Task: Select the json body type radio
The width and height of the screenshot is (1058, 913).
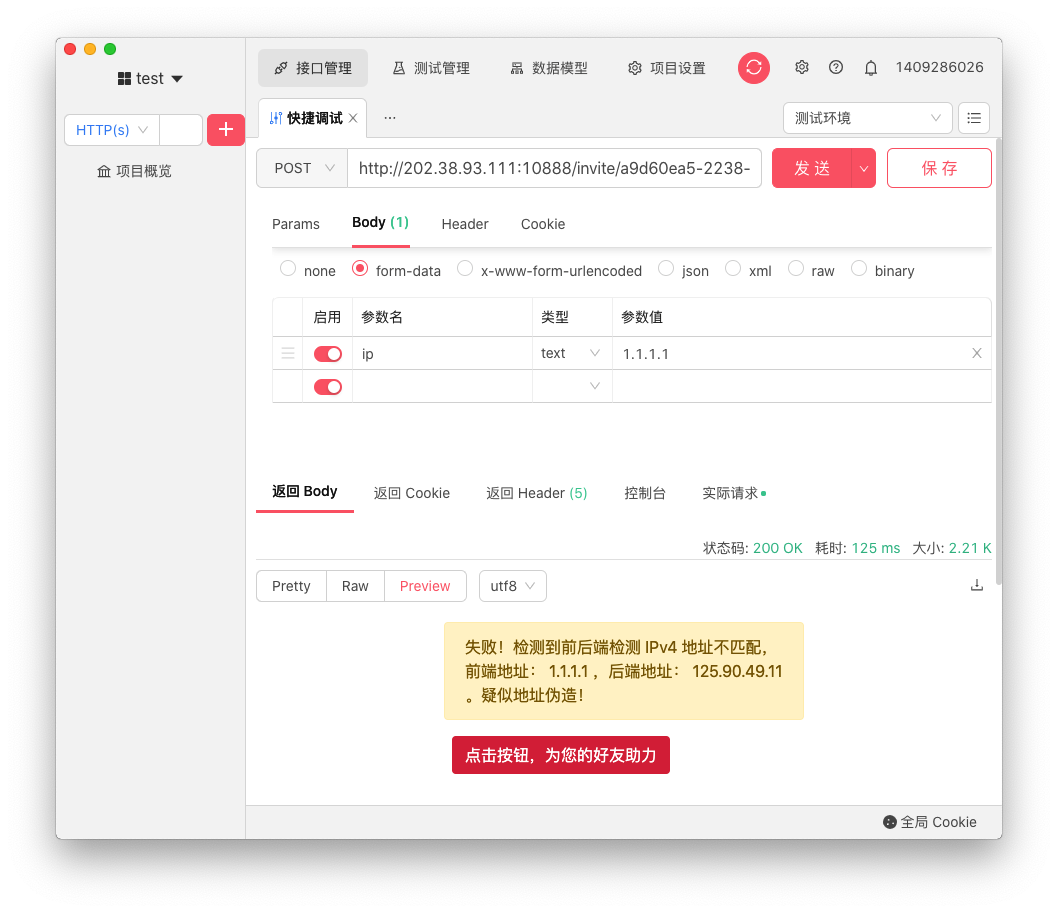Action: point(666,269)
